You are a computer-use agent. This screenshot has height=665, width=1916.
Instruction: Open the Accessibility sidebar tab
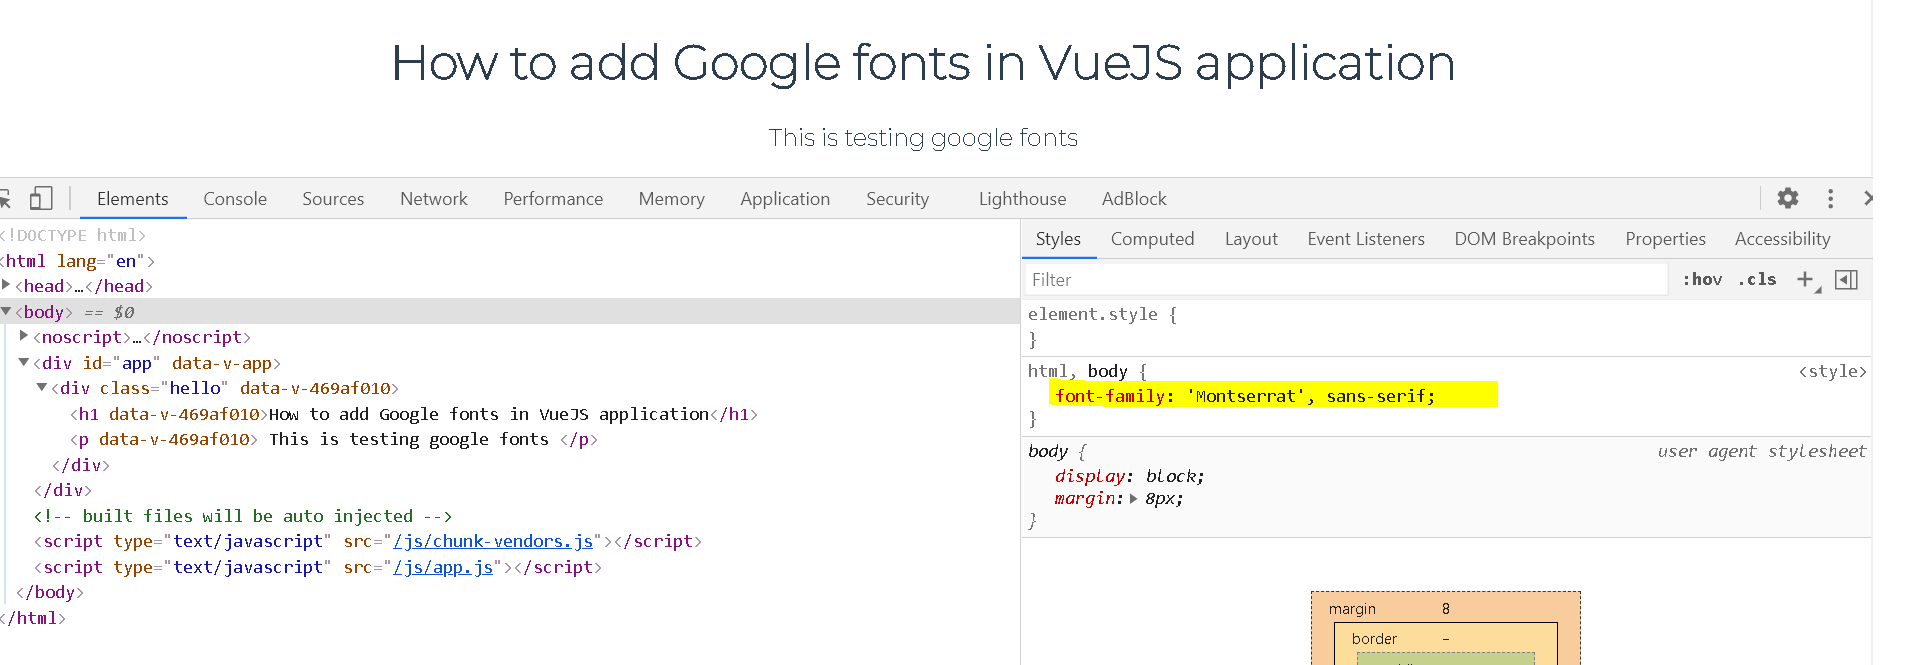pos(1782,238)
